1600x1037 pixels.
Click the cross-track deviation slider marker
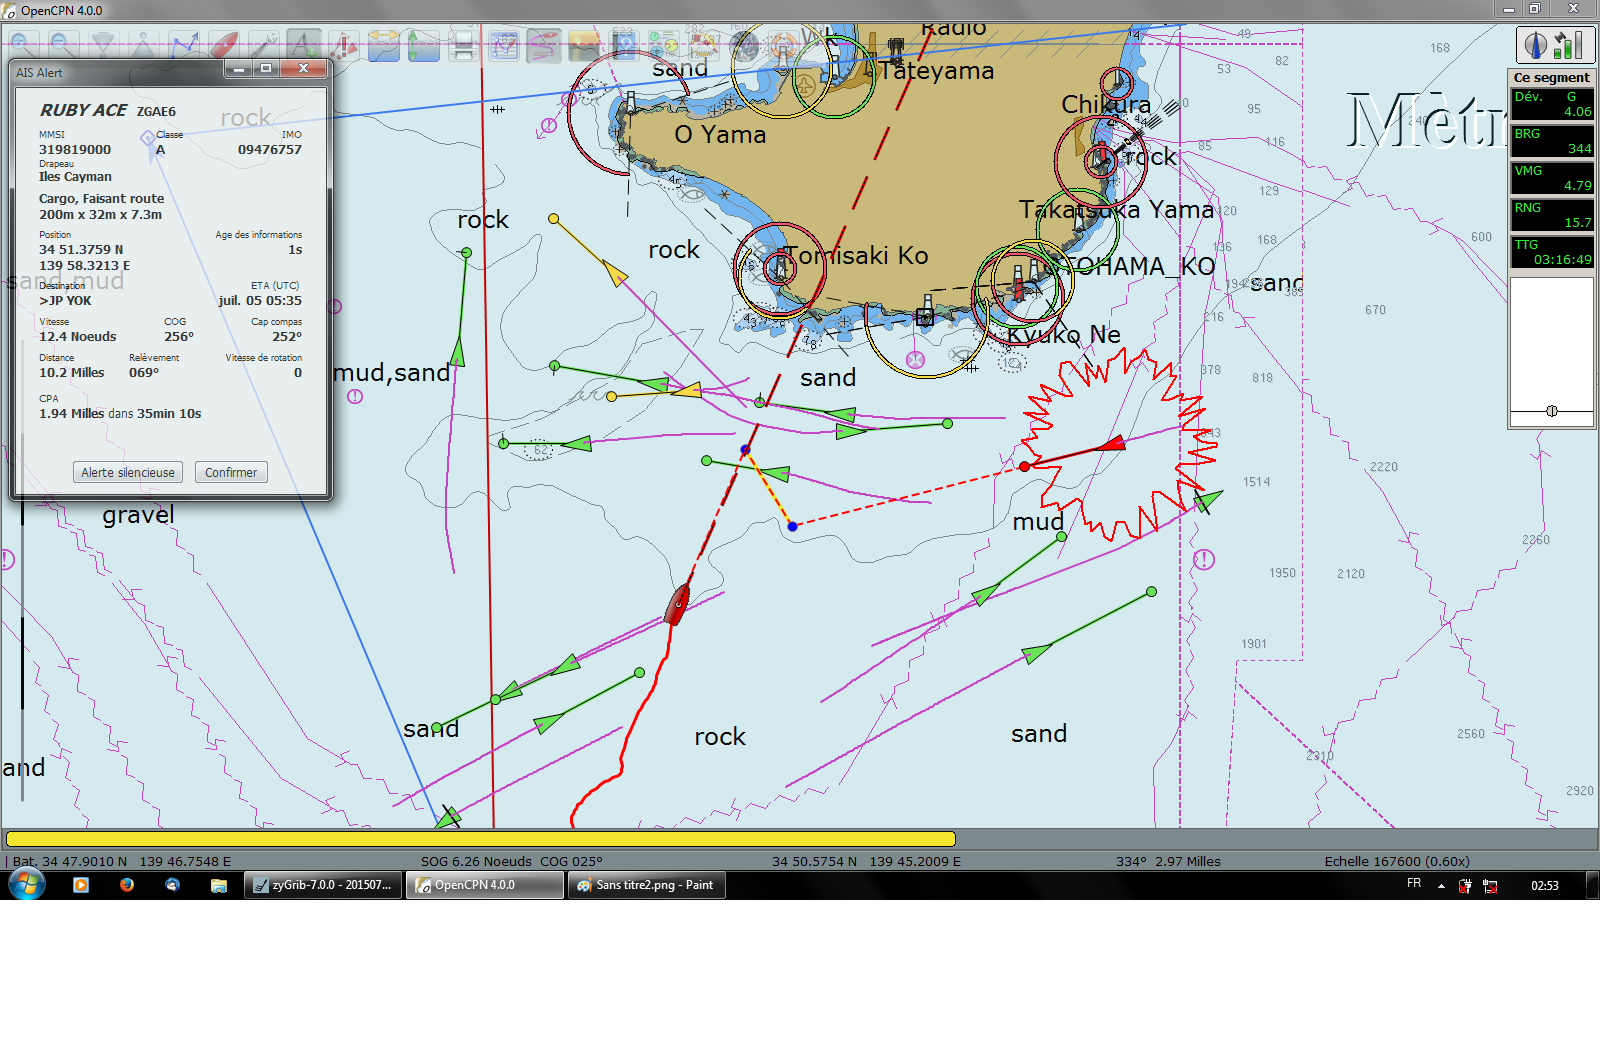click(x=1552, y=411)
